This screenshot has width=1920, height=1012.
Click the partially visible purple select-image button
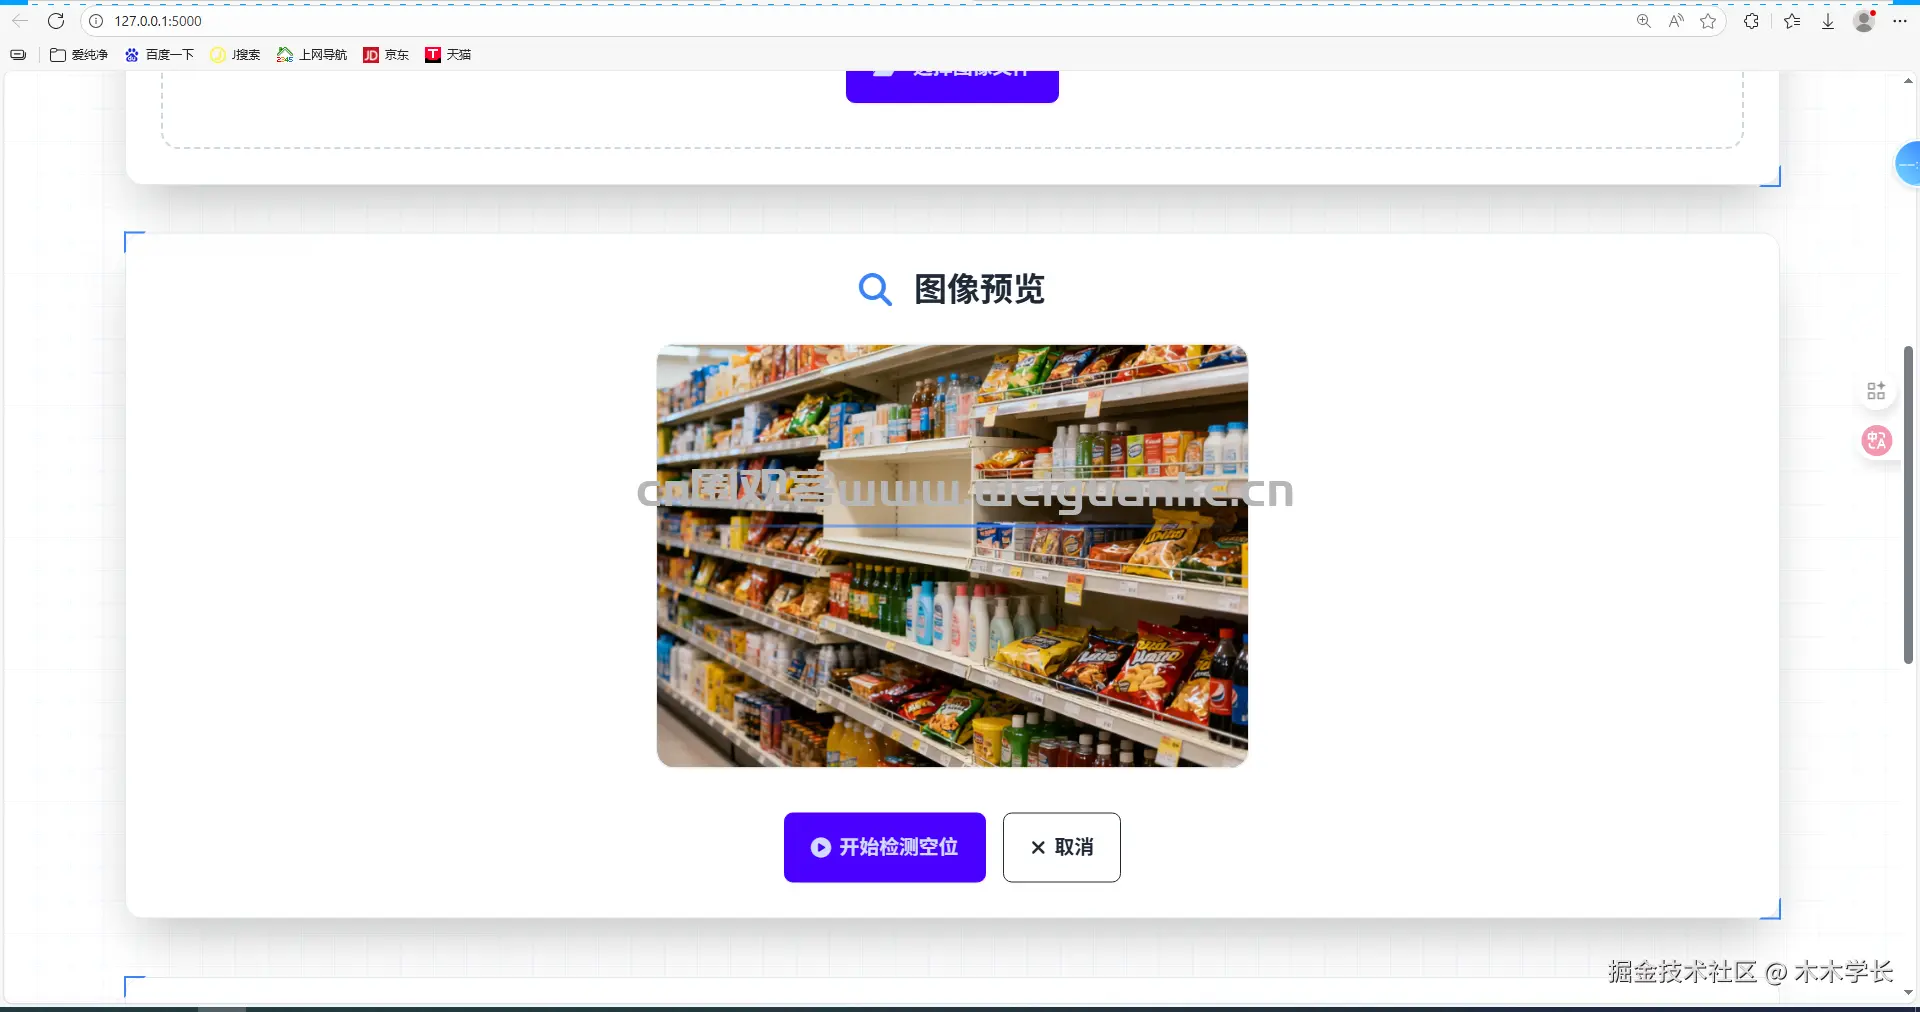click(952, 86)
